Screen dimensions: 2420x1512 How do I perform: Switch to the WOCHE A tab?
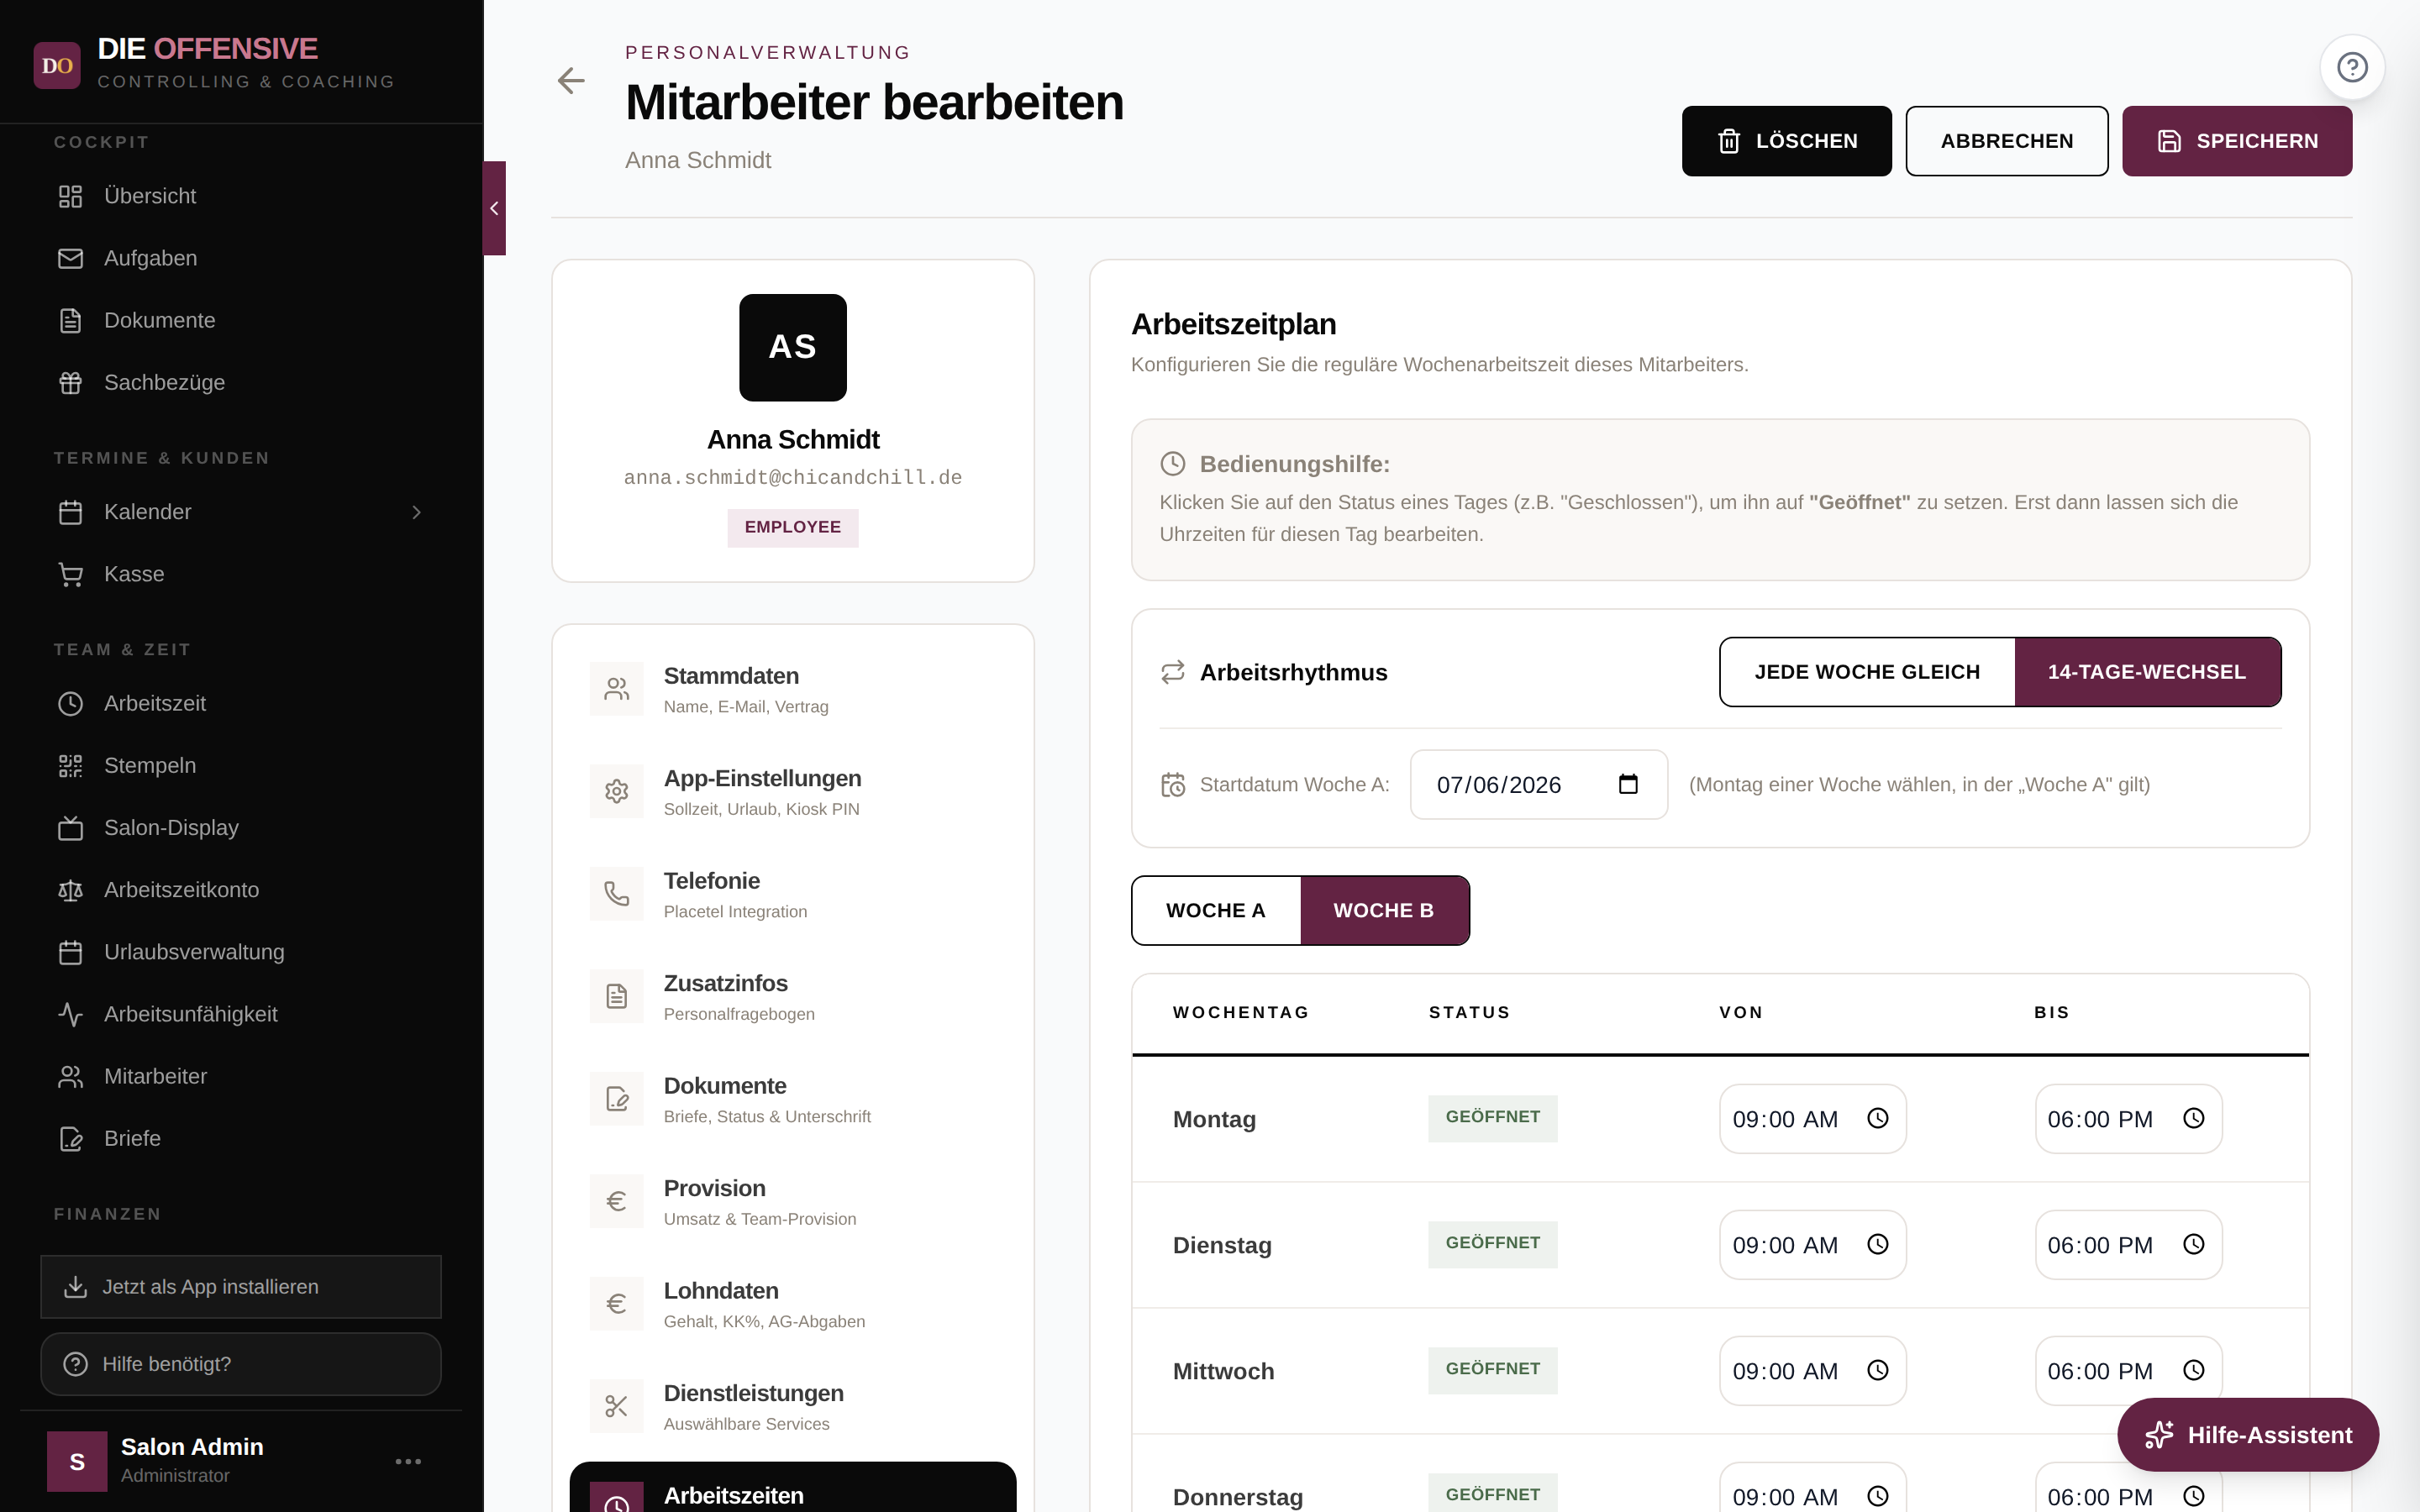click(1215, 910)
